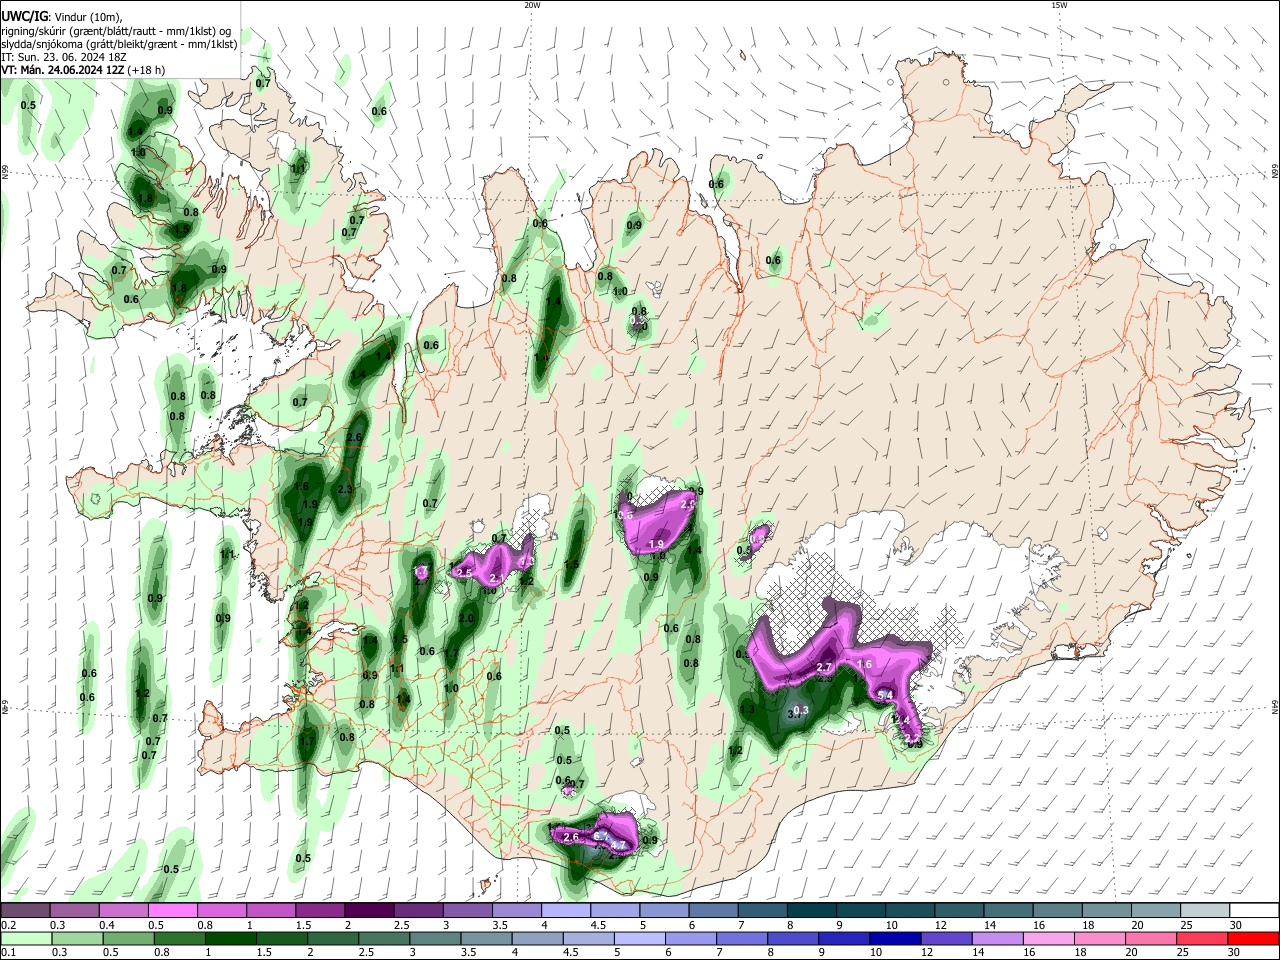
Task: Click the '0.2' label in the upper legend scale
Action: (x=9, y=925)
